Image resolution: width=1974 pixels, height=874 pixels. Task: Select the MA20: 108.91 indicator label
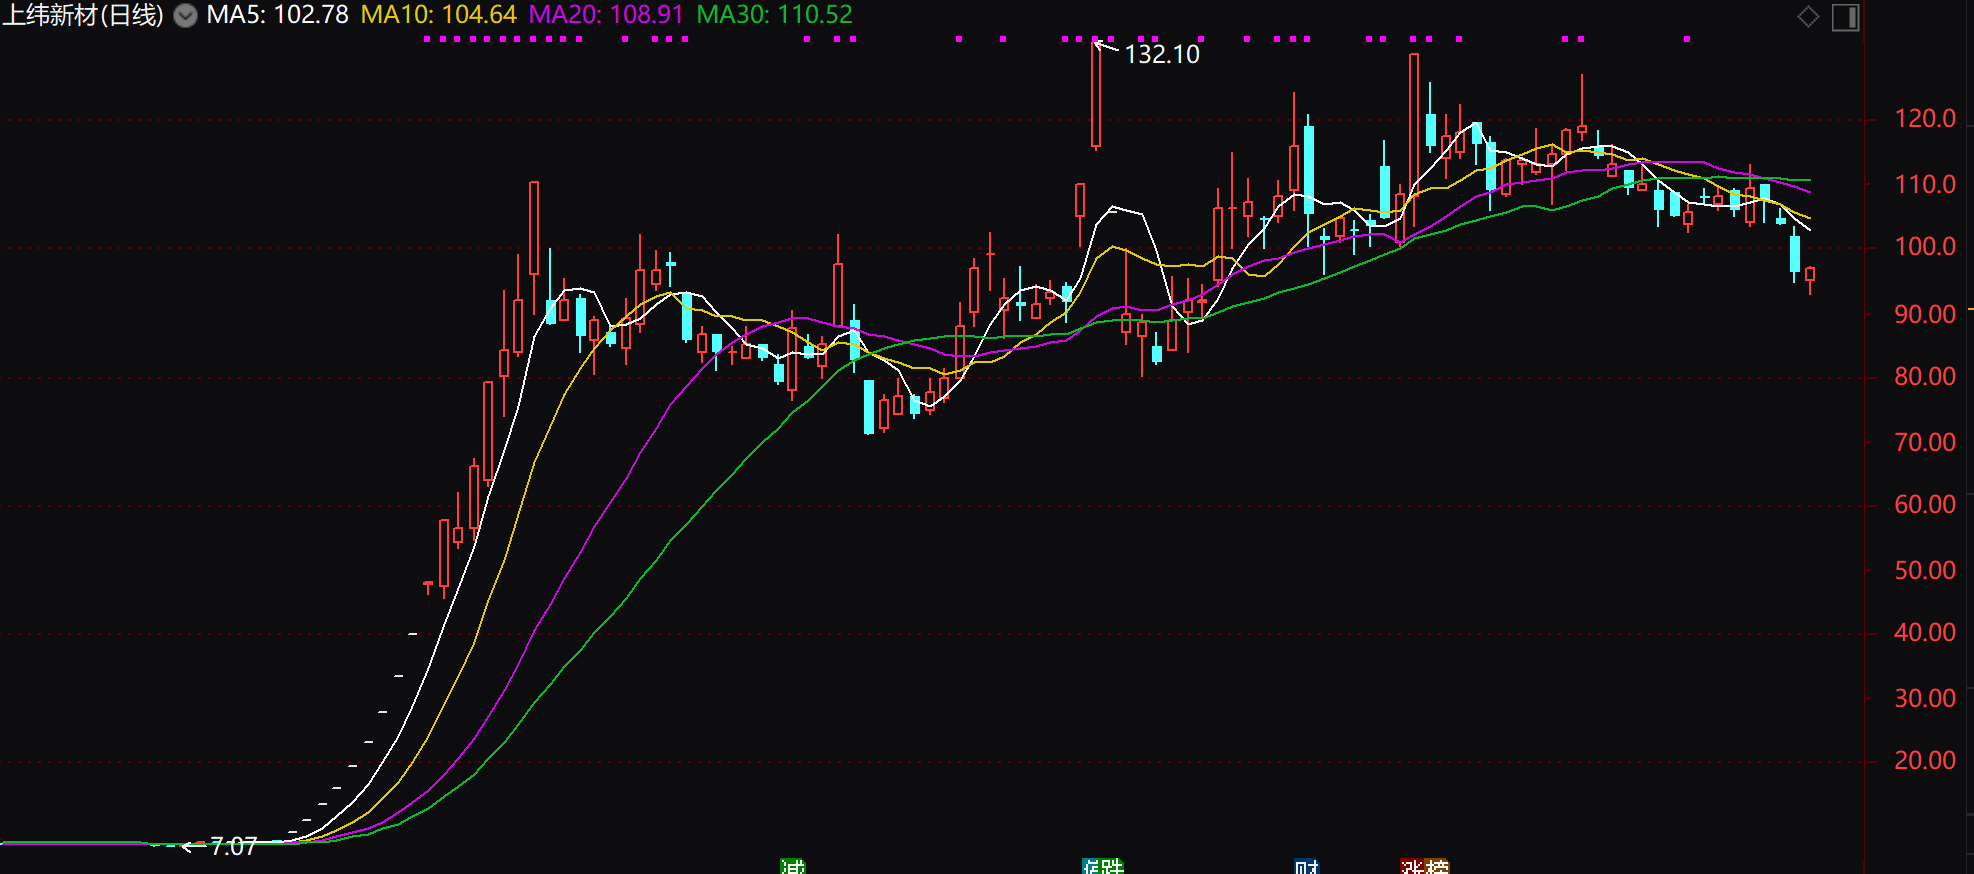point(606,15)
